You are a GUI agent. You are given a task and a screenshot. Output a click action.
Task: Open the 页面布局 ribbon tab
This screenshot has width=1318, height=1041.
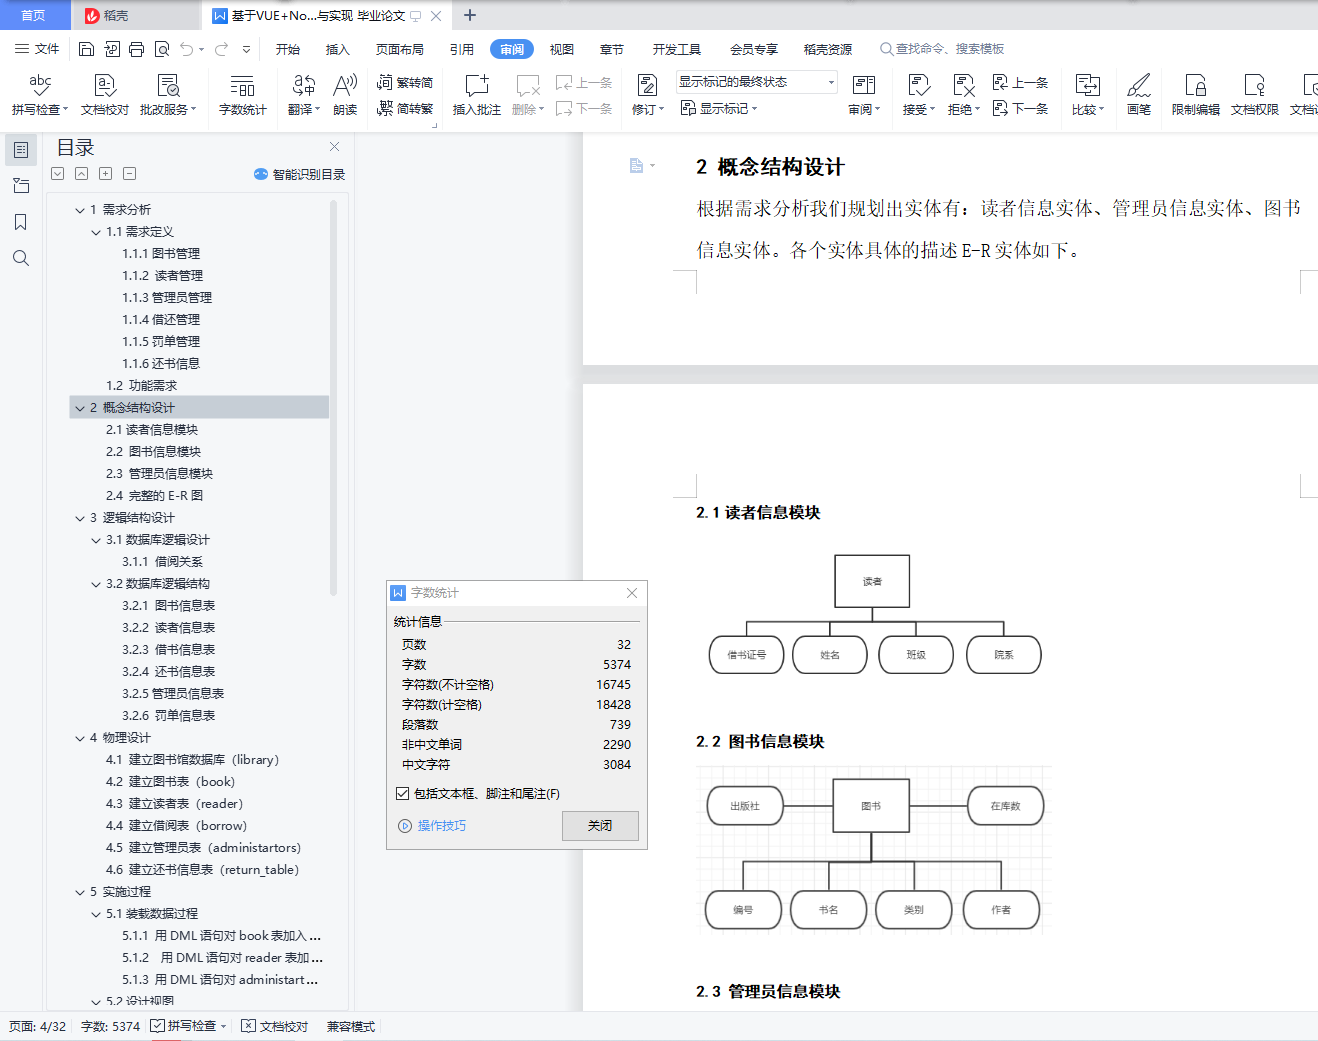(400, 49)
